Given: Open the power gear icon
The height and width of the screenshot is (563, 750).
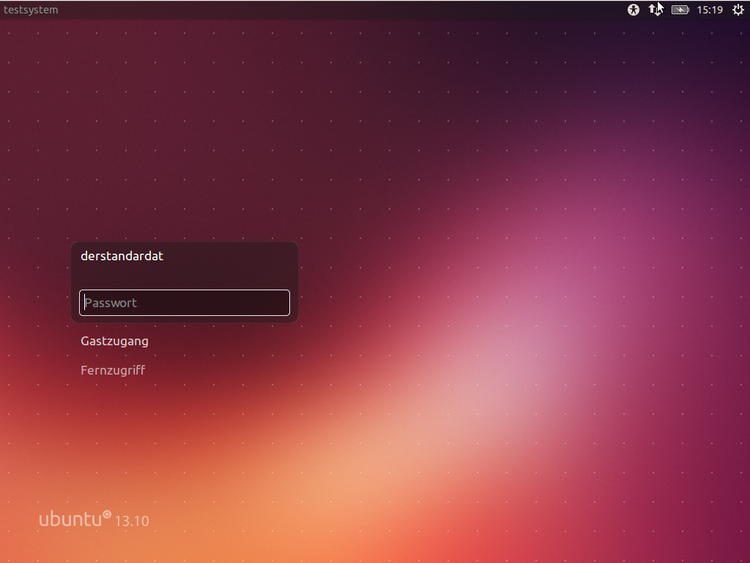Looking at the screenshot, I should click(738, 10).
